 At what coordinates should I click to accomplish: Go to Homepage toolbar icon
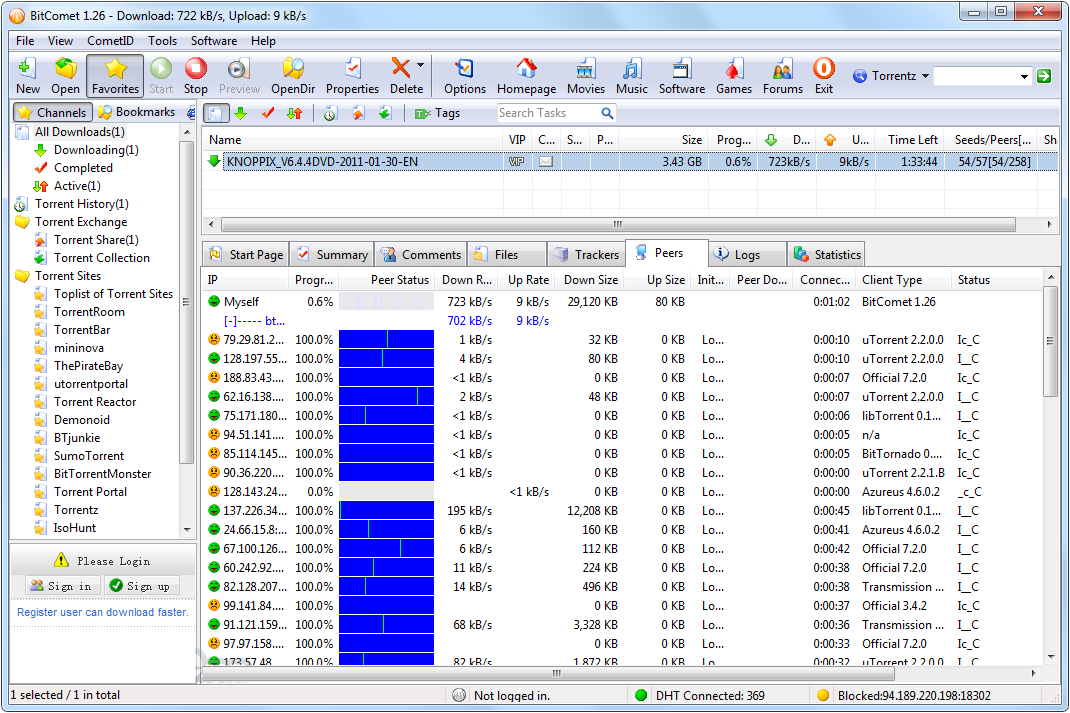pyautogui.click(x=526, y=75)
